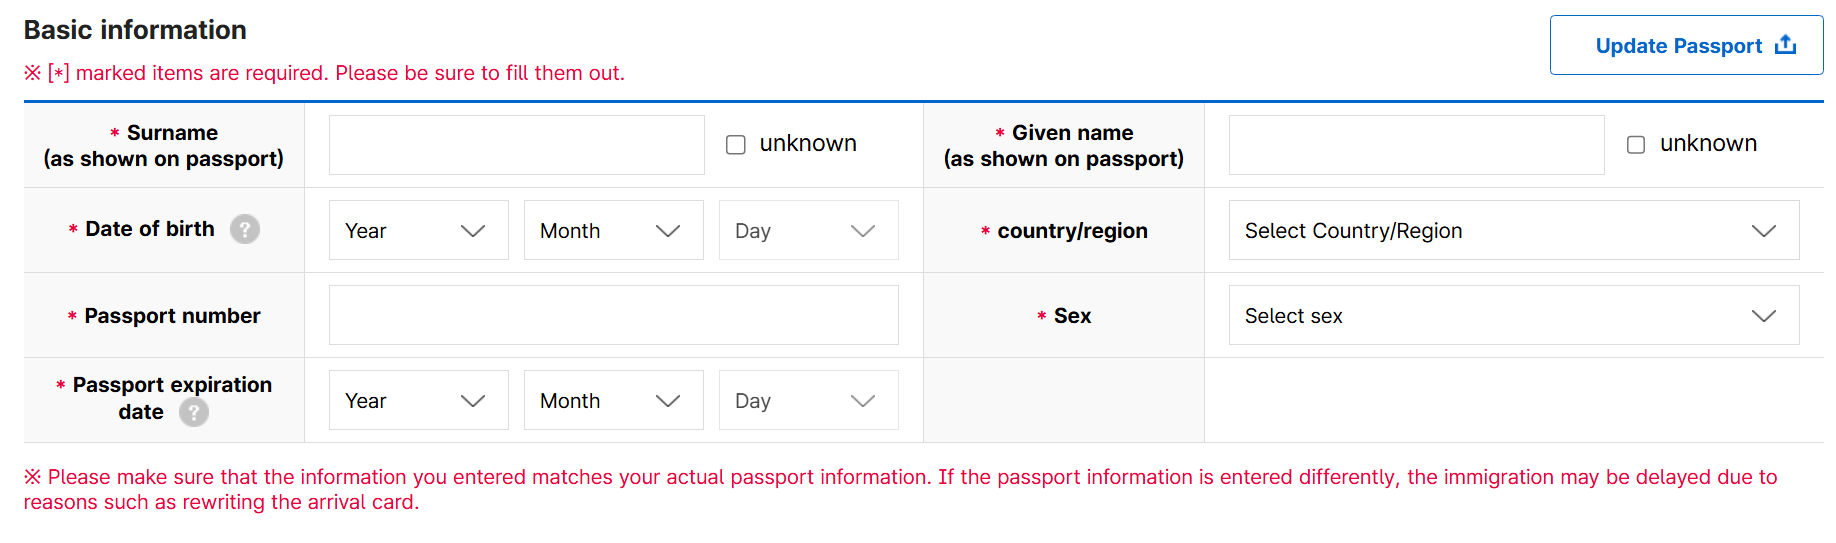Expand the Select Country/Region dropdown
Viewport: 1836px width, 543px height.
[x=1513, y=230]
